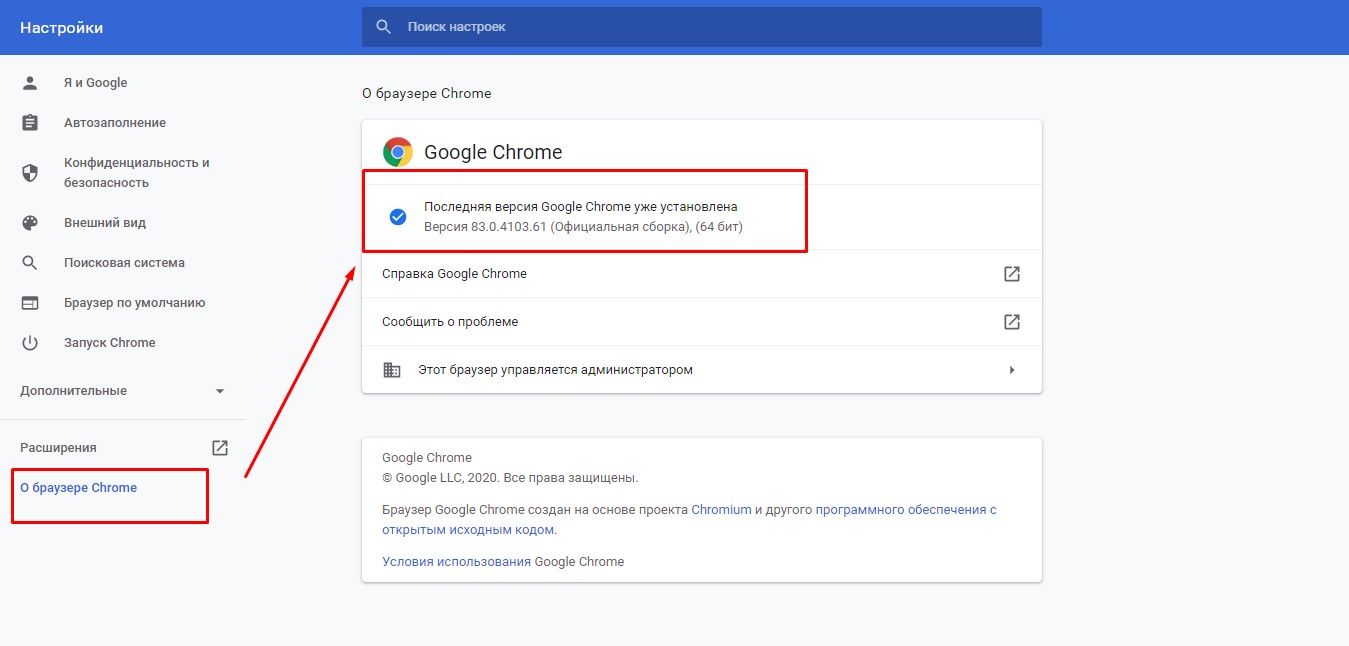This screenshot has width=1349, height=646.
Task: Open the Chromium project link
Action: (x=721, y=510)
